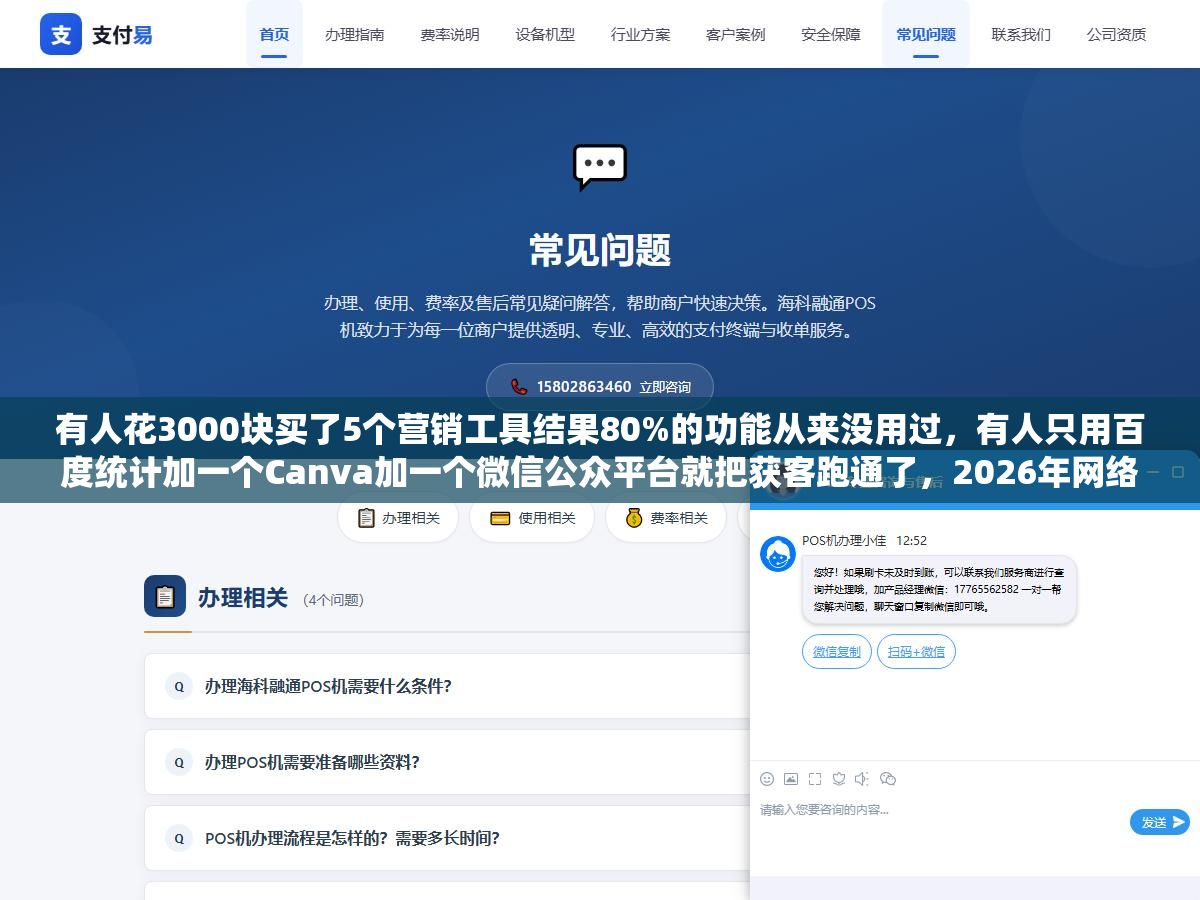This screenshot has width=1200, height=900.
Task: Click Q icon for POS机办理流程是怎样的
Action: 179,838
